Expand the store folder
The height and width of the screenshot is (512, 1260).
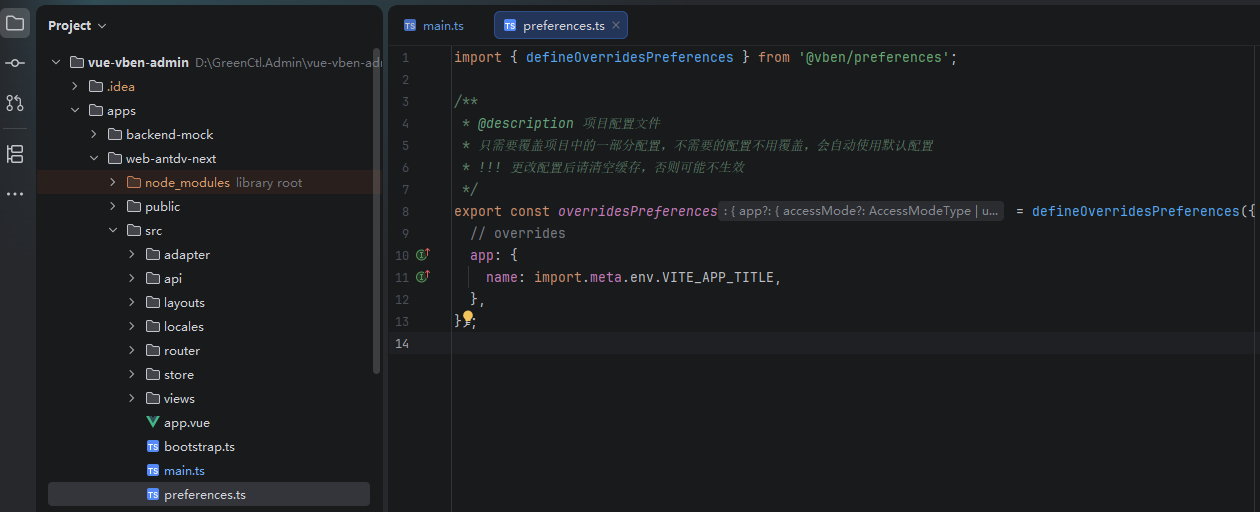132,374
